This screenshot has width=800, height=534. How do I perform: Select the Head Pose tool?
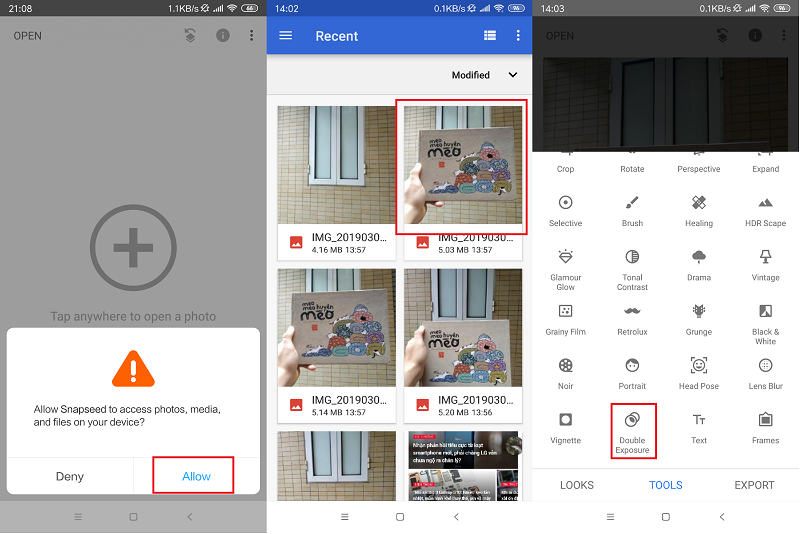(698, 374)
